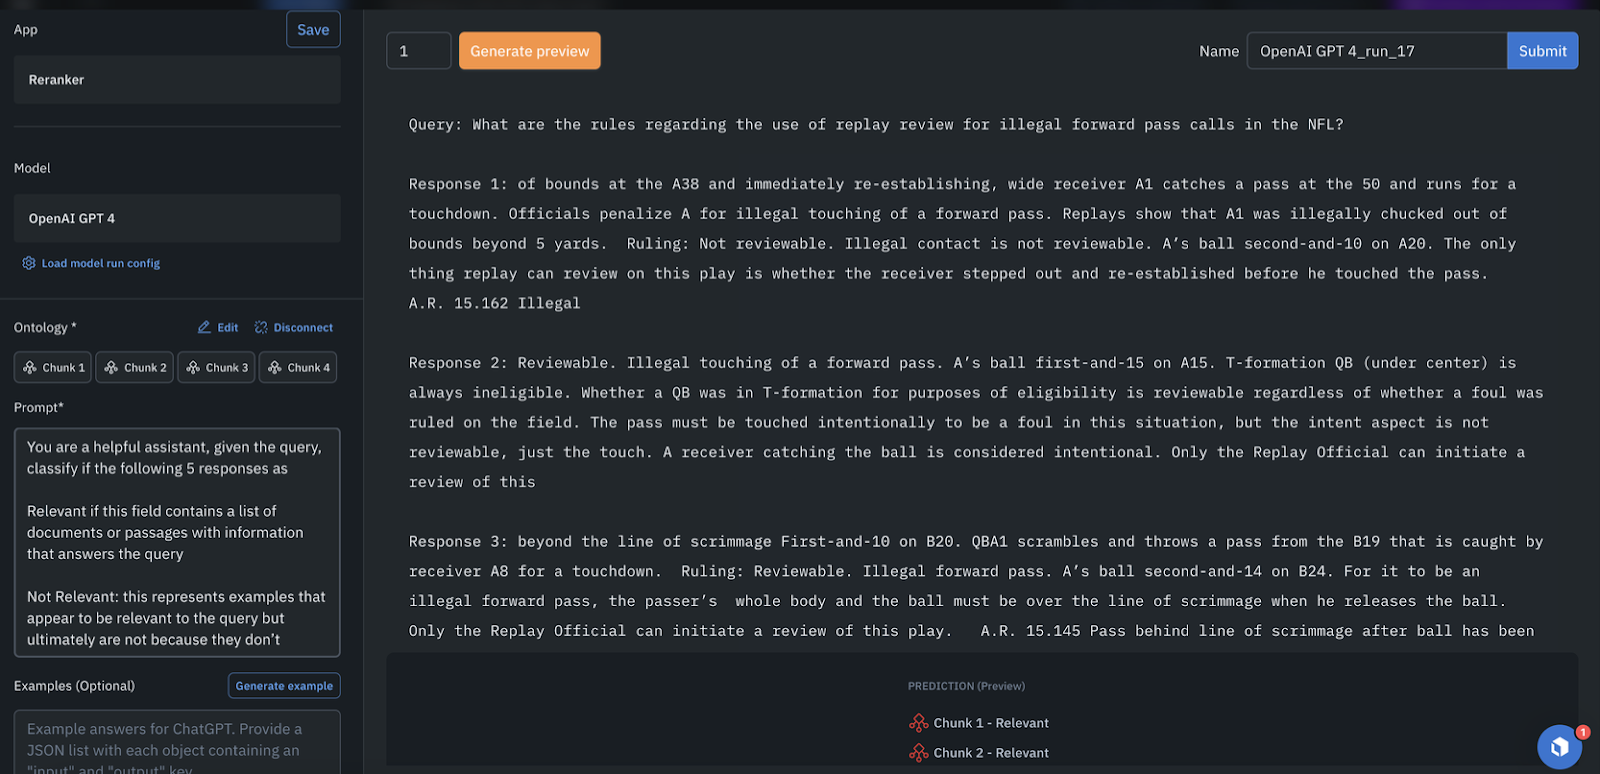Open the chat support bubble icon

[1559, 746]
